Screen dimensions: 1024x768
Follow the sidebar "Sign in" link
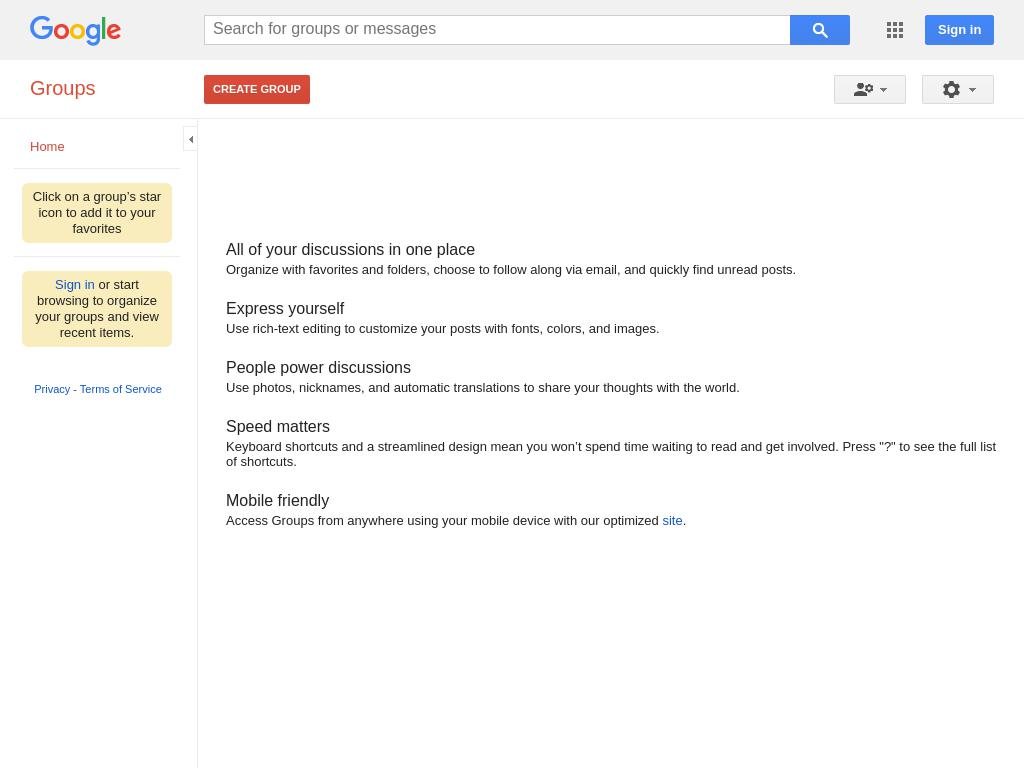(75, 285)
